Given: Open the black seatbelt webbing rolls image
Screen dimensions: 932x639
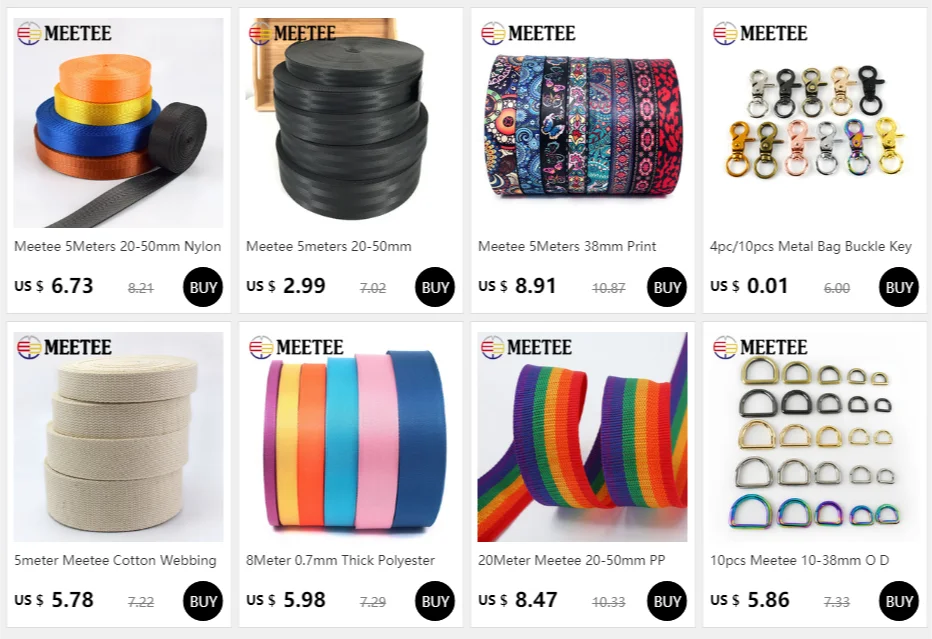Looking at the screenshot, I should 350,122.
